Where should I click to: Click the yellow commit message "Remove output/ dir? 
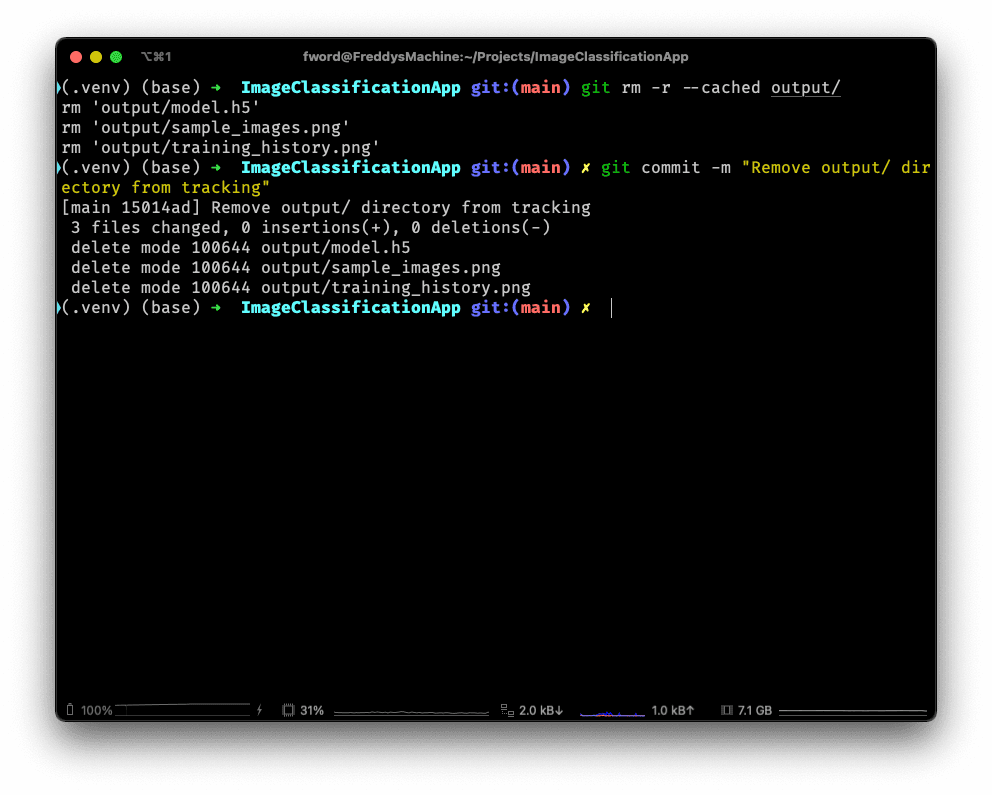[x=836, y=168]
